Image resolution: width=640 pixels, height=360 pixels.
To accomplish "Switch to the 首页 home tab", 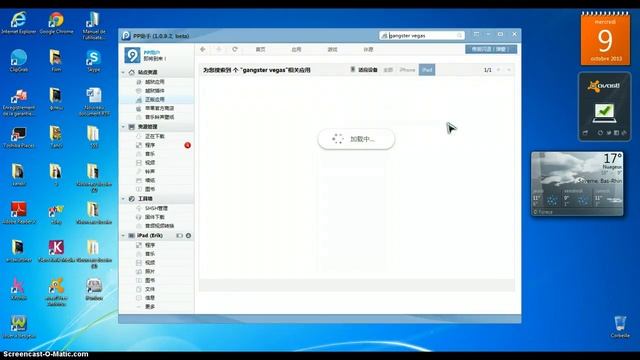I will point(260,49).
